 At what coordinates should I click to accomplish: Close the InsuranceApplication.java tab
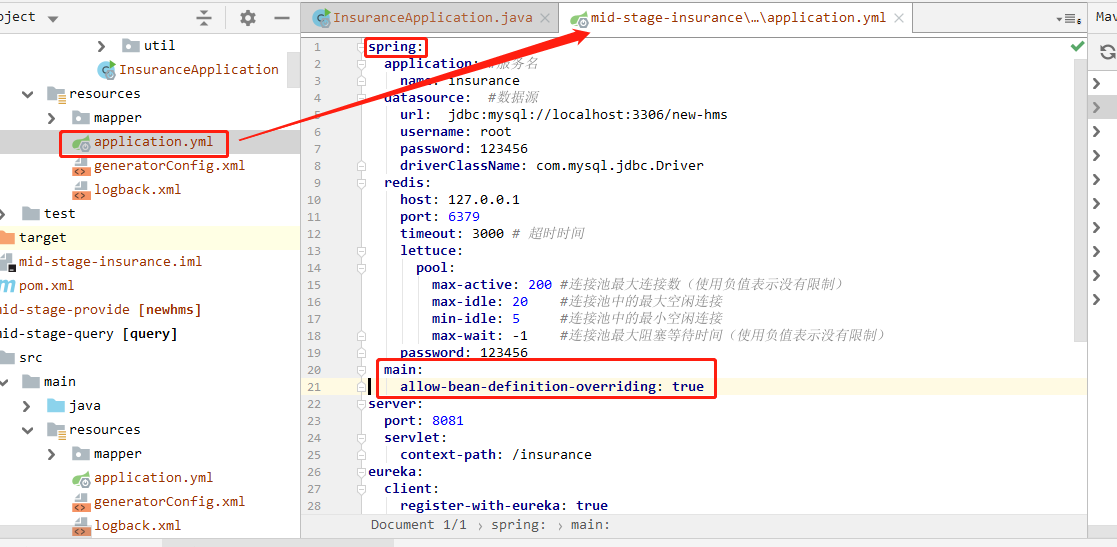tap(545, 18)
